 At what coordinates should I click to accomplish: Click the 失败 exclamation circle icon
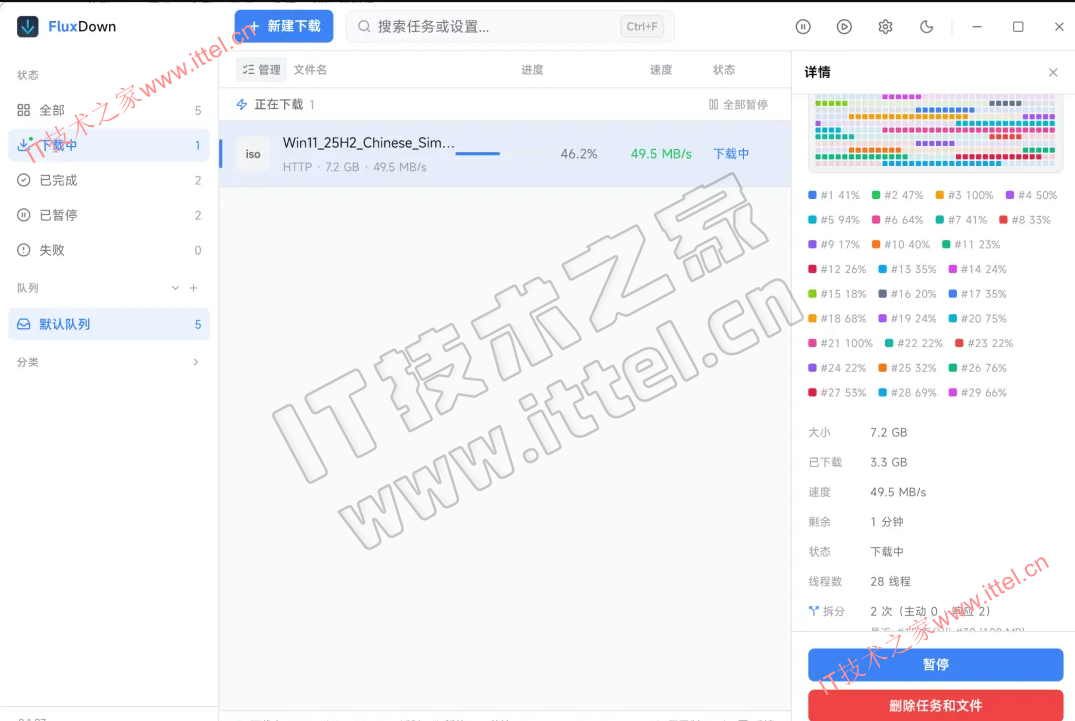[x=23, y=249]
